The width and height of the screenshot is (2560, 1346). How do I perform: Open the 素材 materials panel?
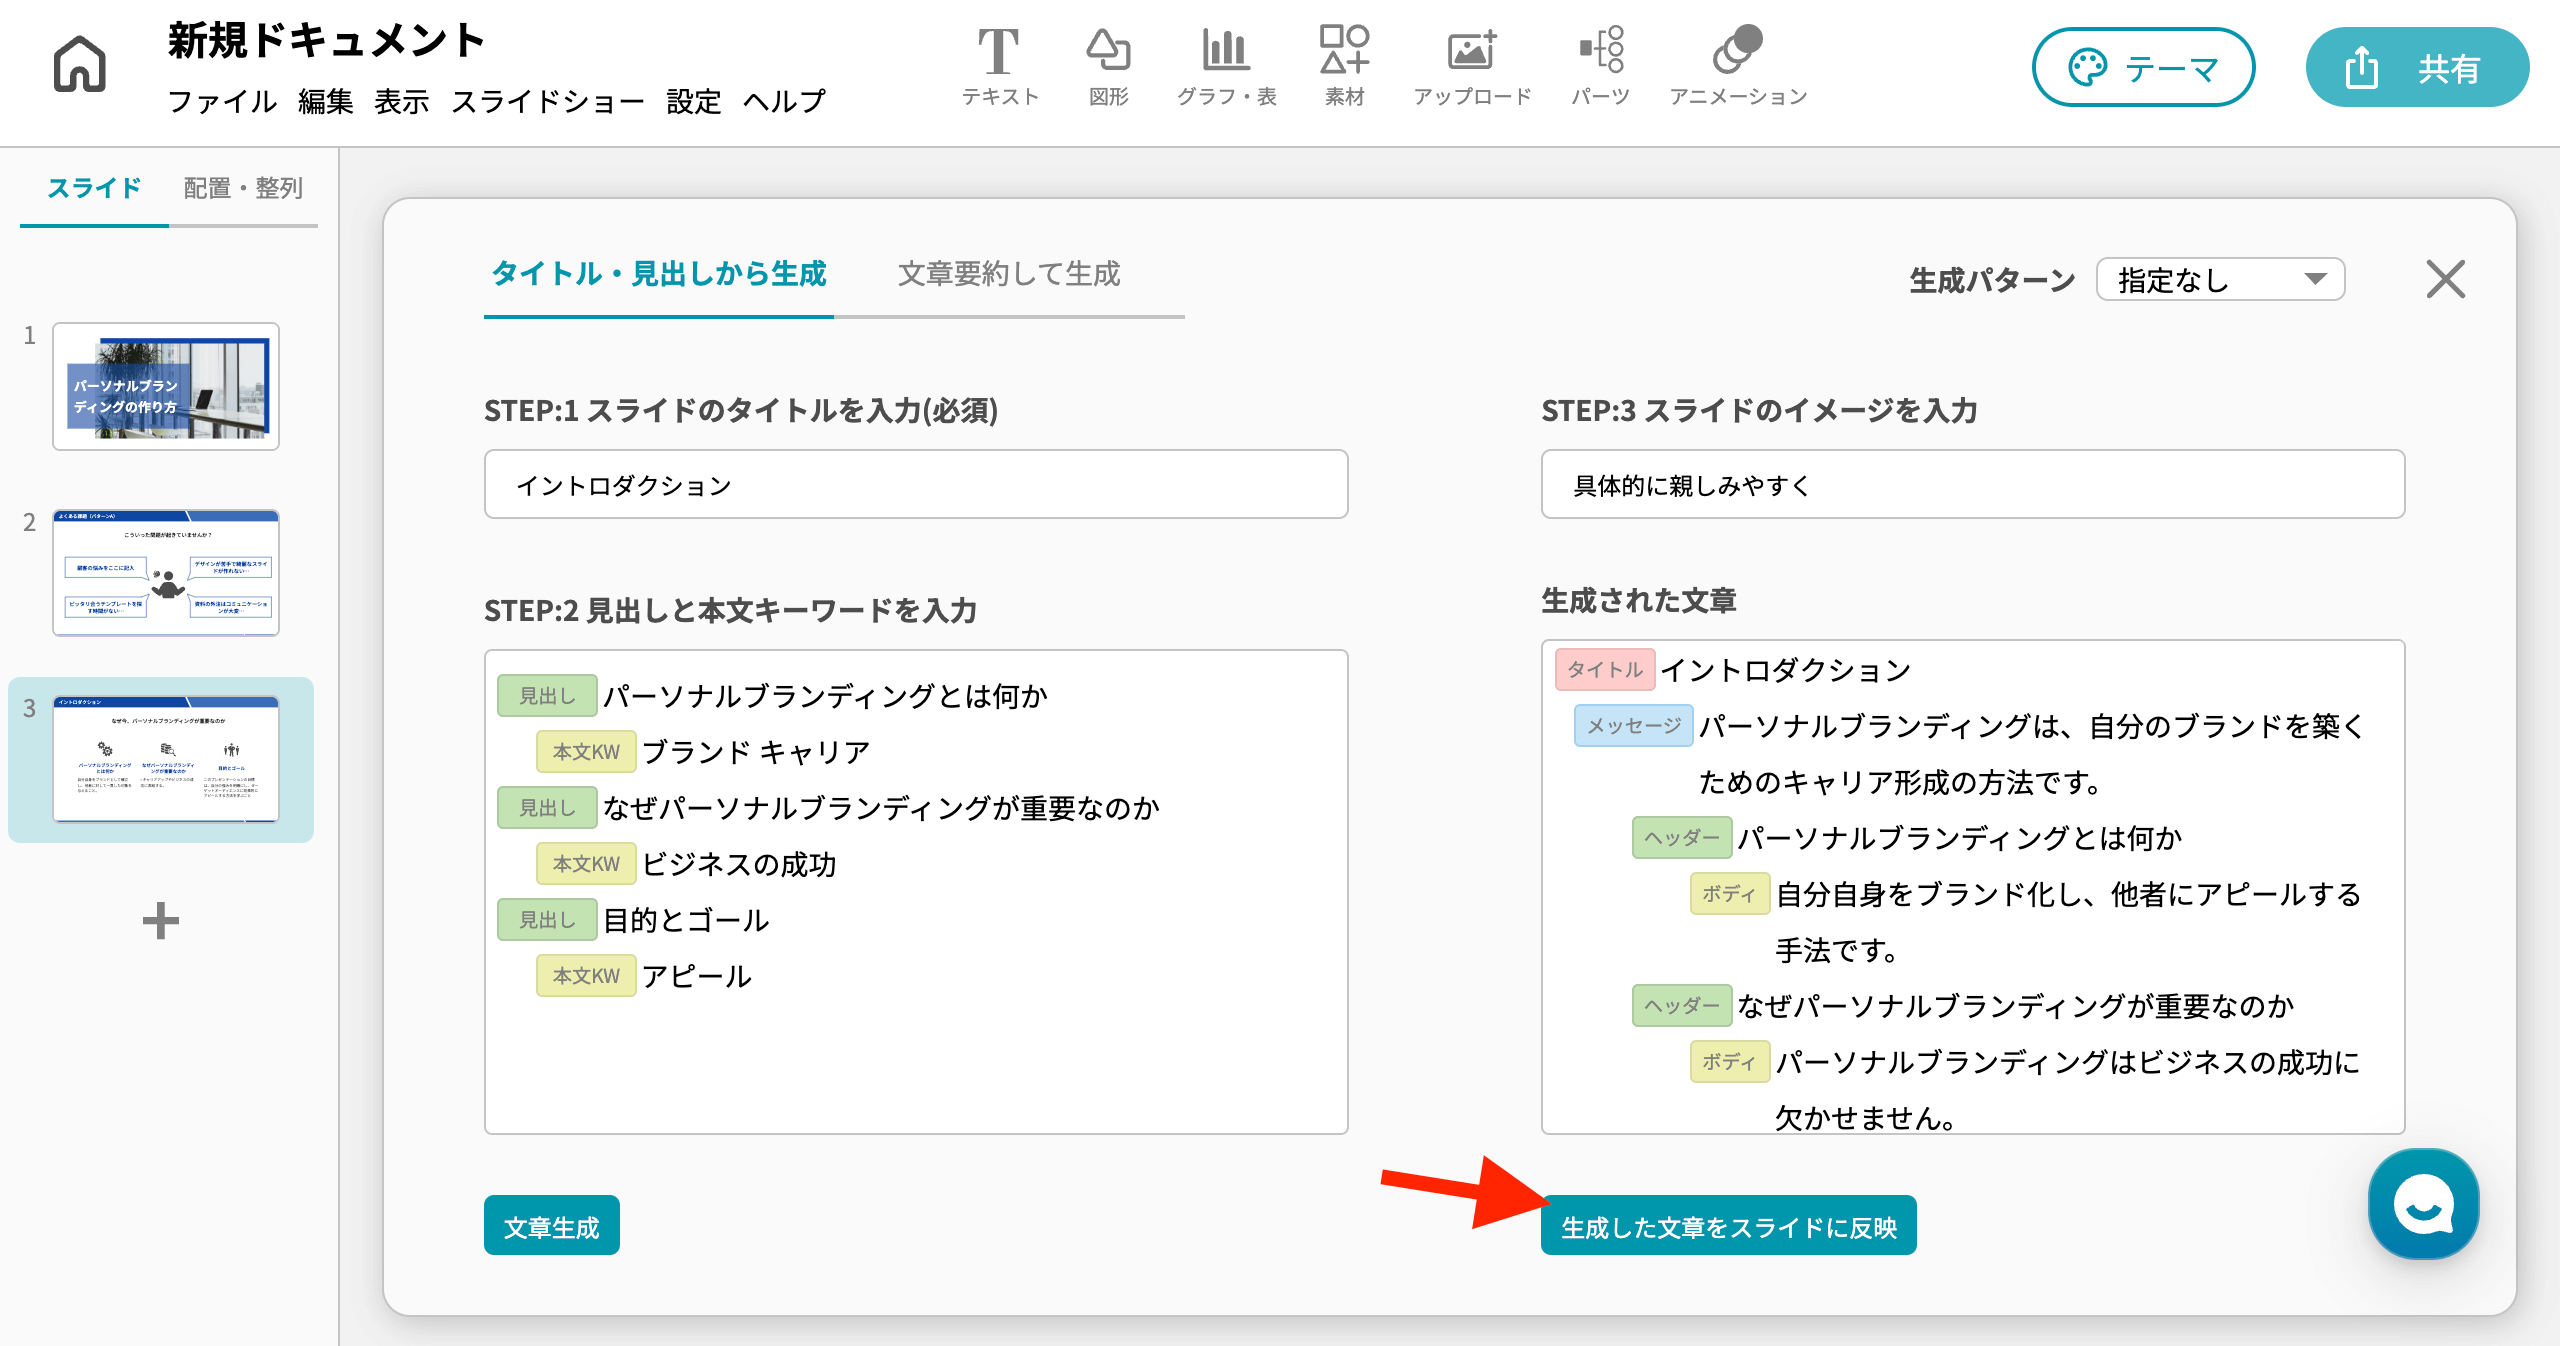point(1344,66)
